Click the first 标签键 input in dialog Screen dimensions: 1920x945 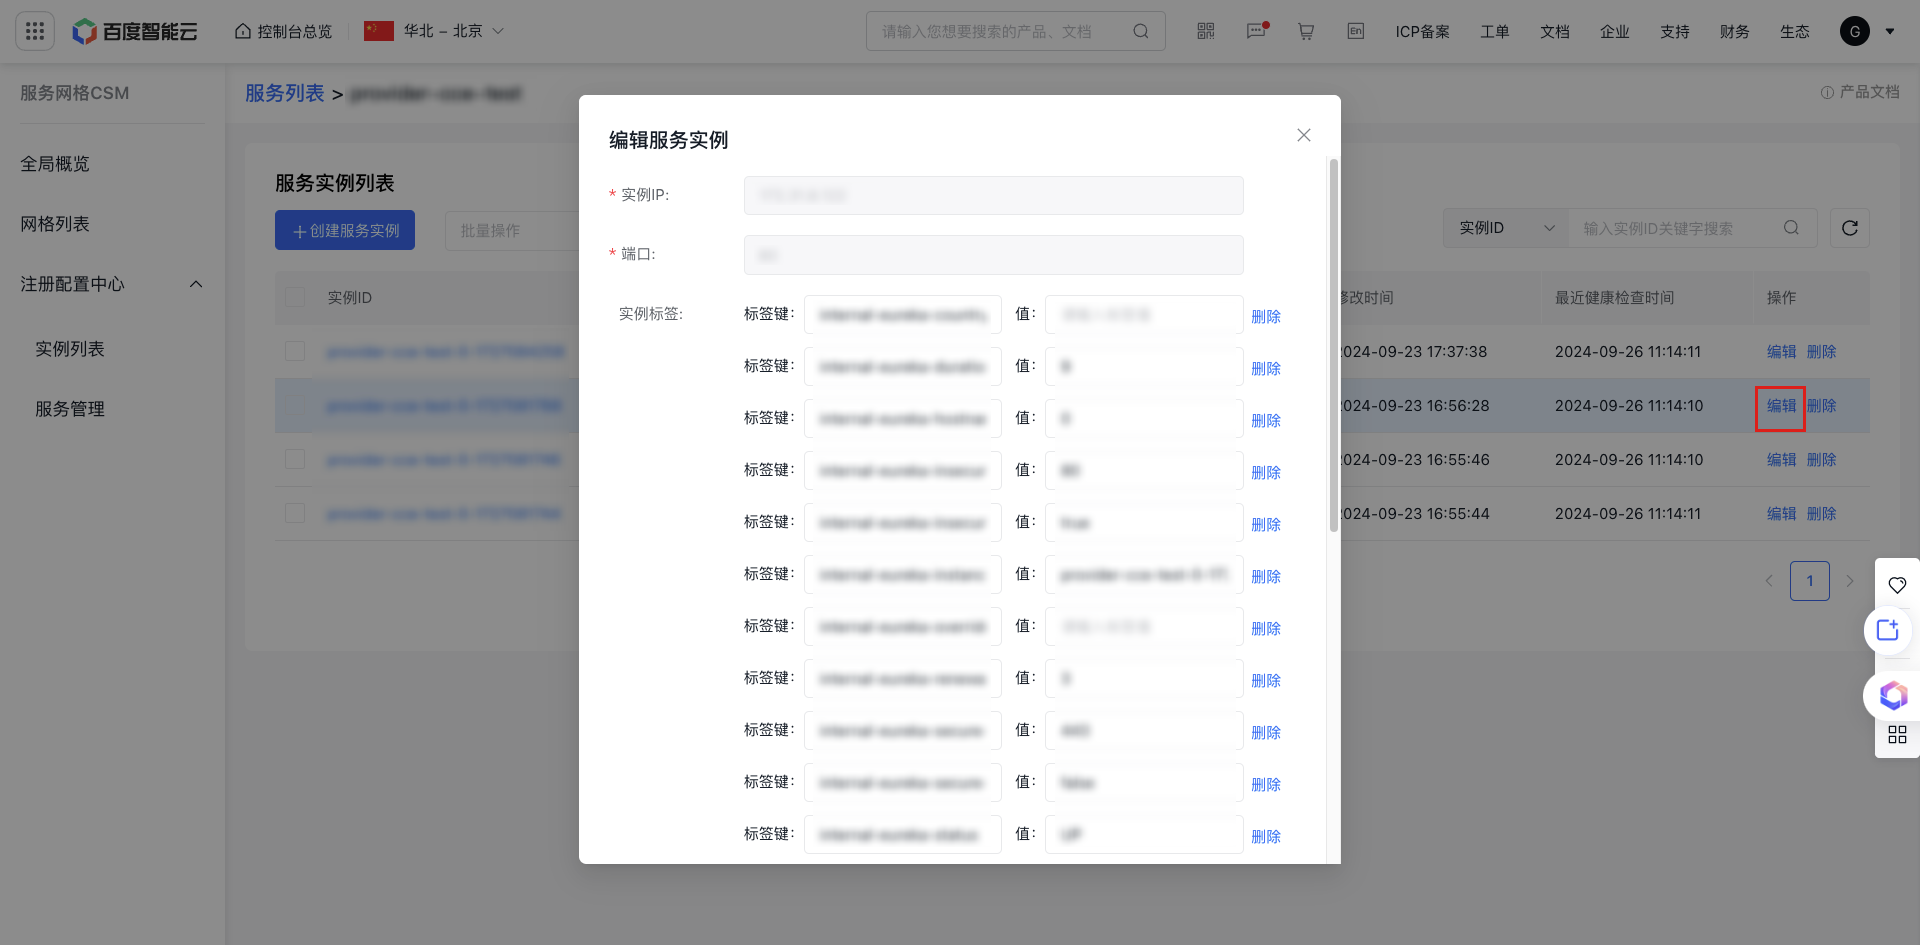click(903, 314)
